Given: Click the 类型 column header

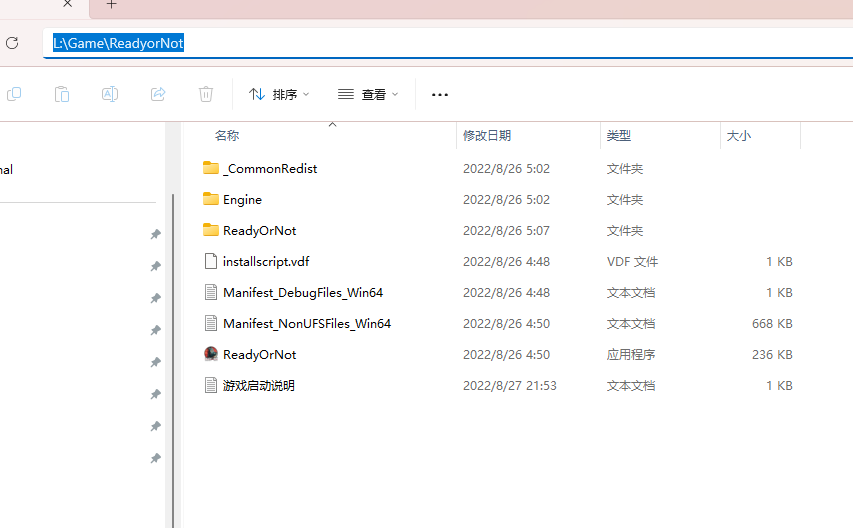Looking at the screenshot, I should pyautogui.click(x=619, y=136).
